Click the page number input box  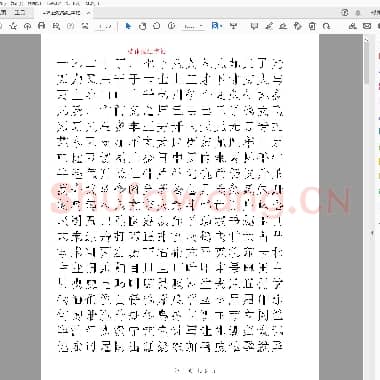click(100, 26)
